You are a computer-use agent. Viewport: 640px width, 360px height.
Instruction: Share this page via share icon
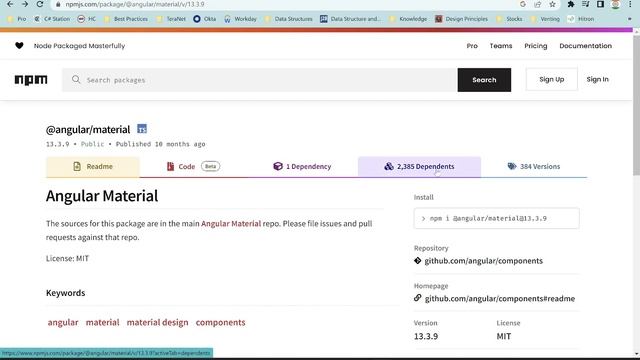coord(538,4)
